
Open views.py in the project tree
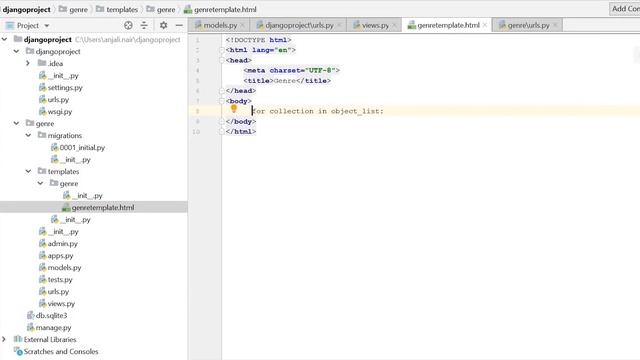pos(61,304)
